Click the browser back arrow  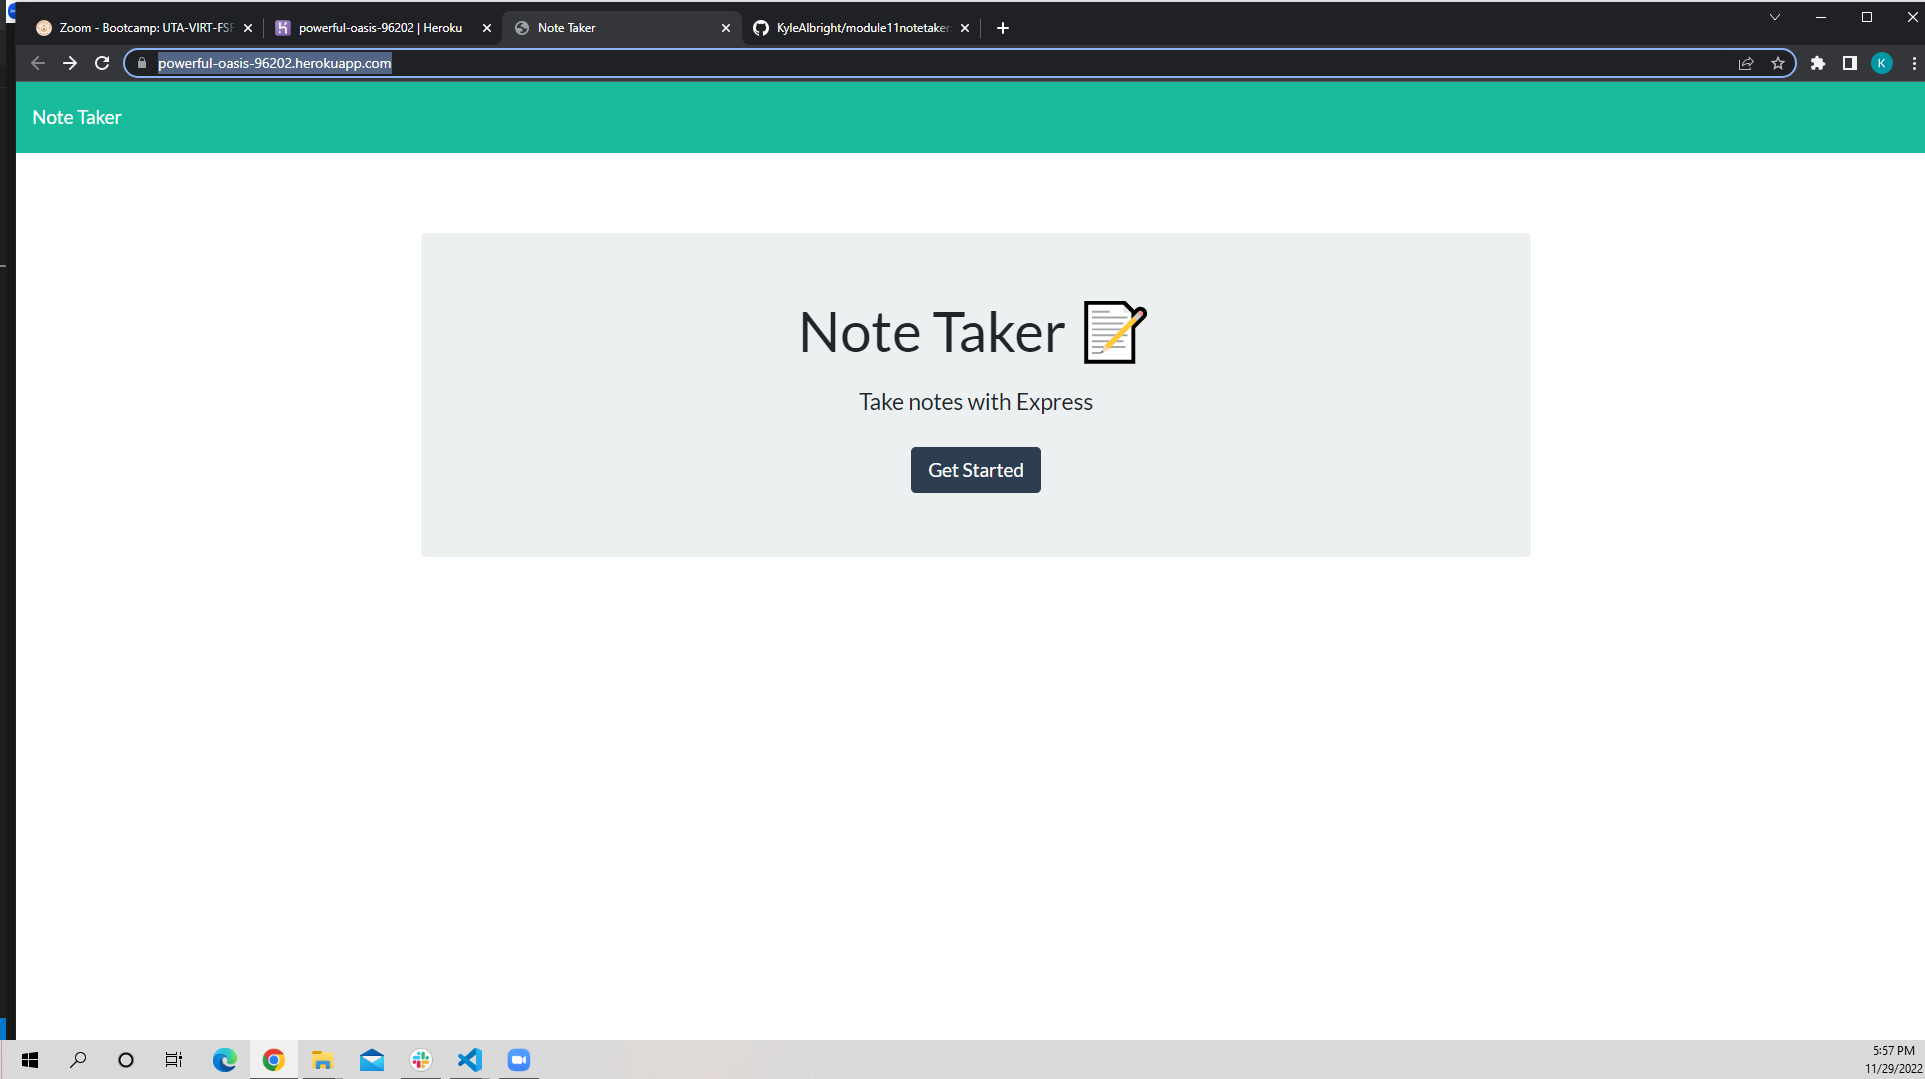(x=37, y=63)
